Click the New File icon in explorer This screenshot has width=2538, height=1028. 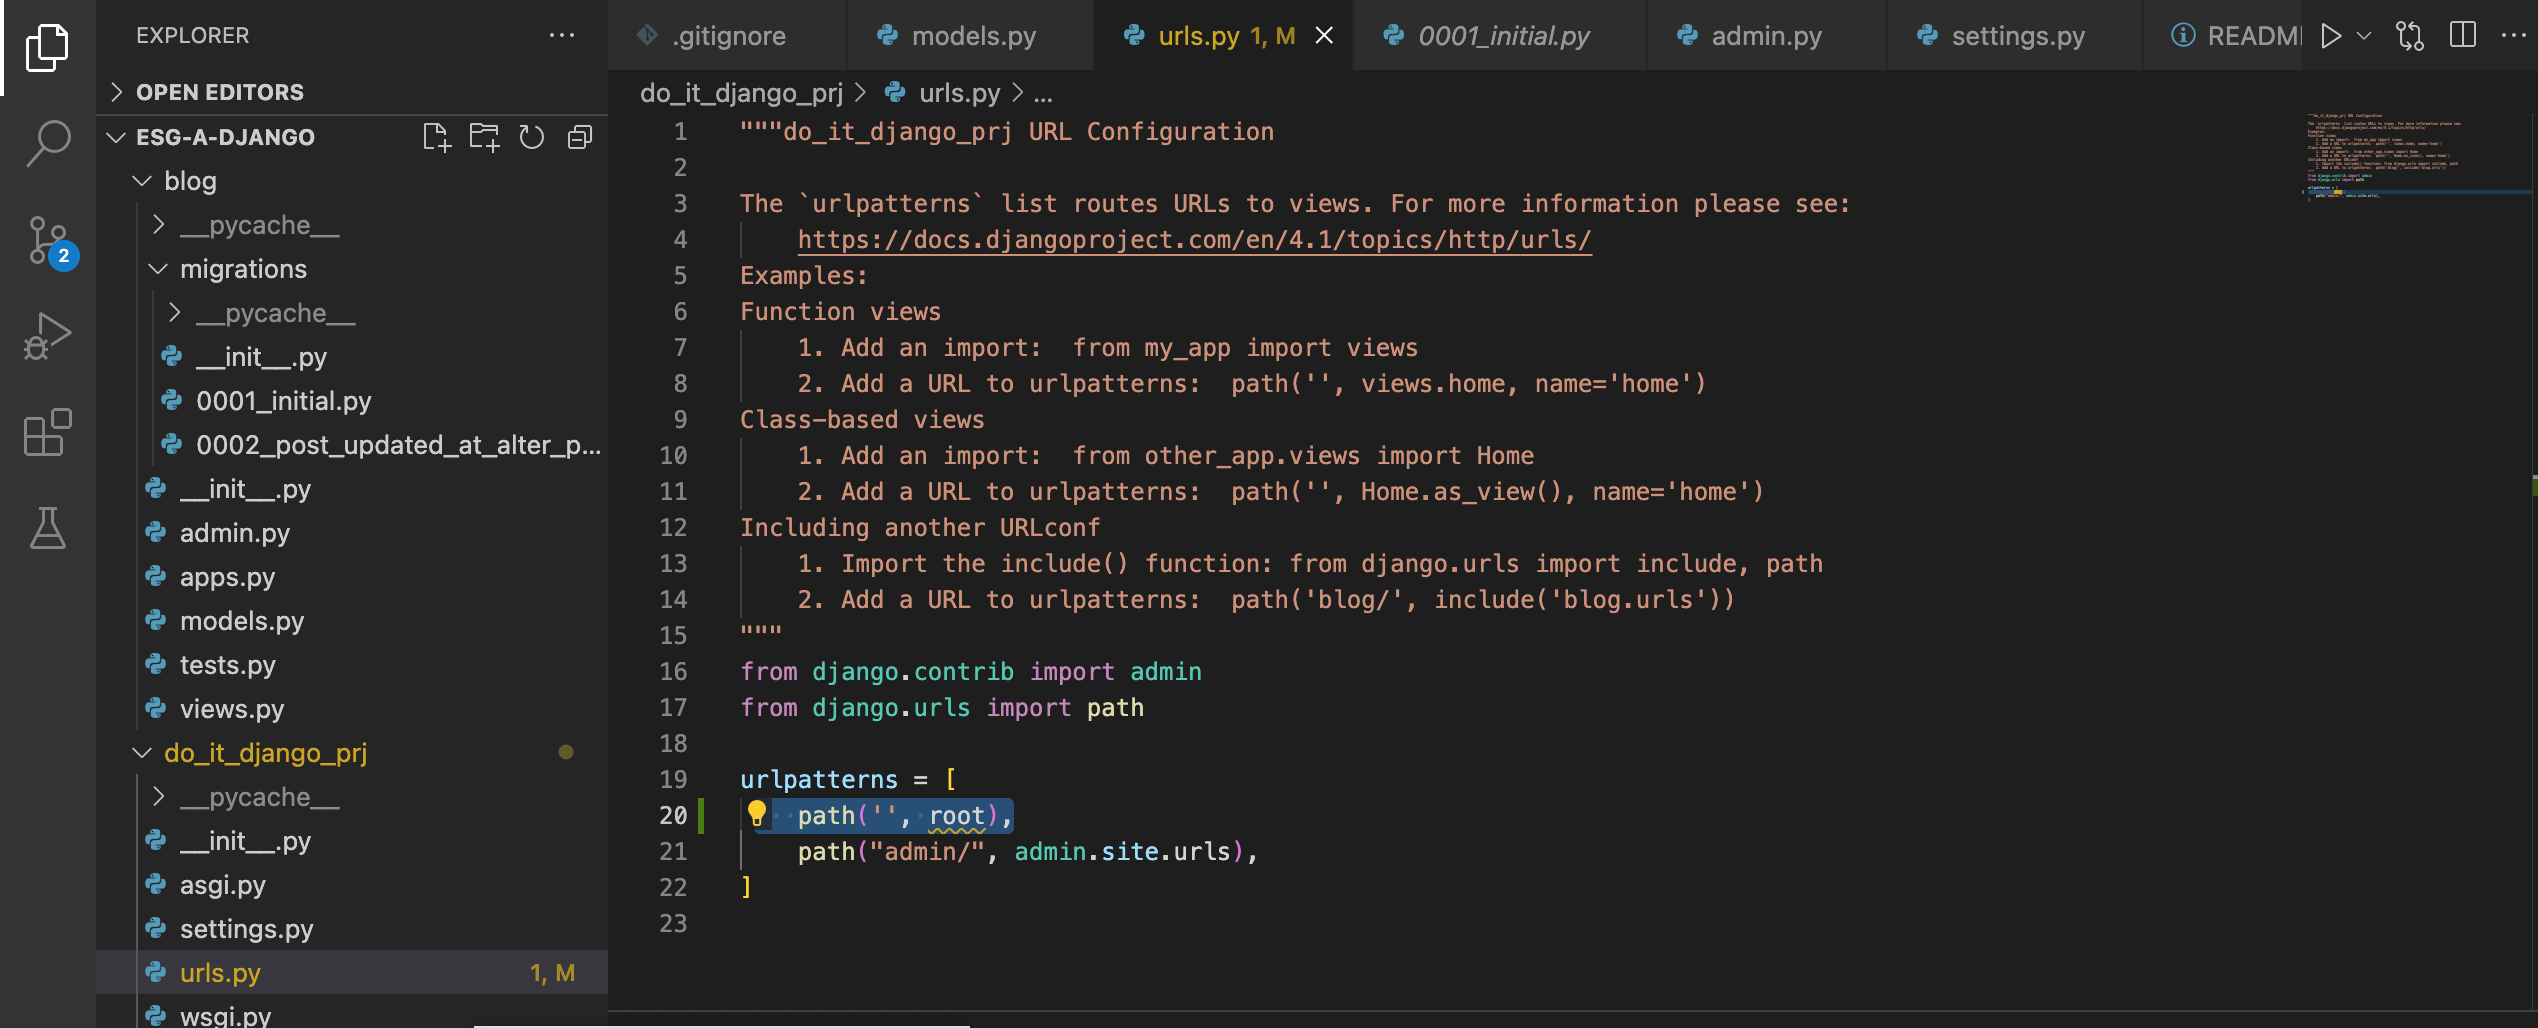(x=436, y=137)
